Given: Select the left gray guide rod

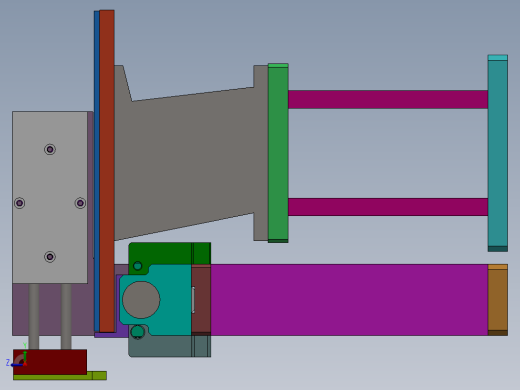Looking at the screenshot, I should click(x=34, y=317).
